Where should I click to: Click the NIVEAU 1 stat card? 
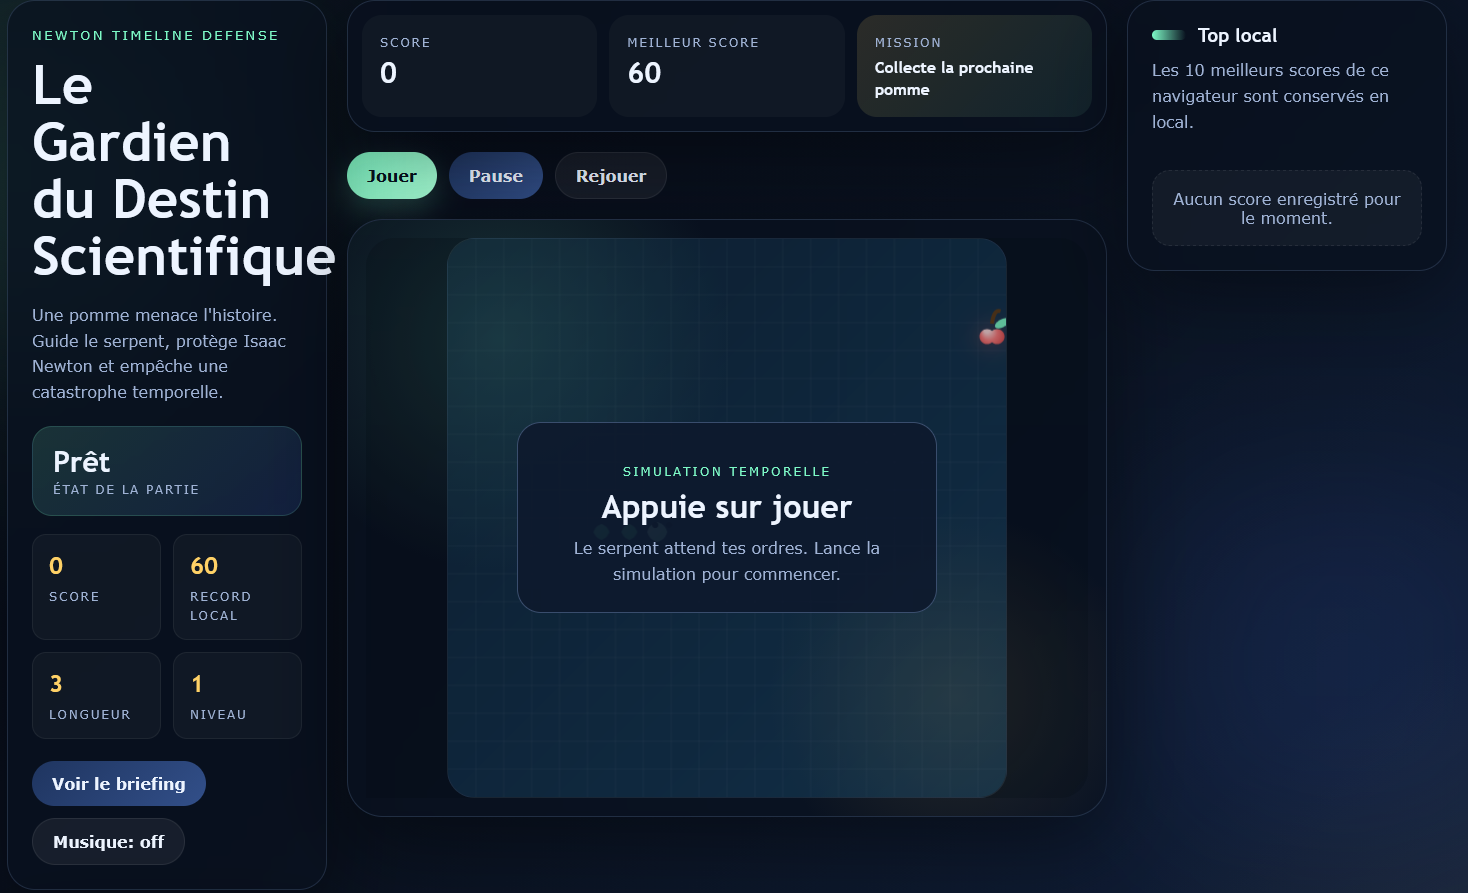[x=237, y=695]
